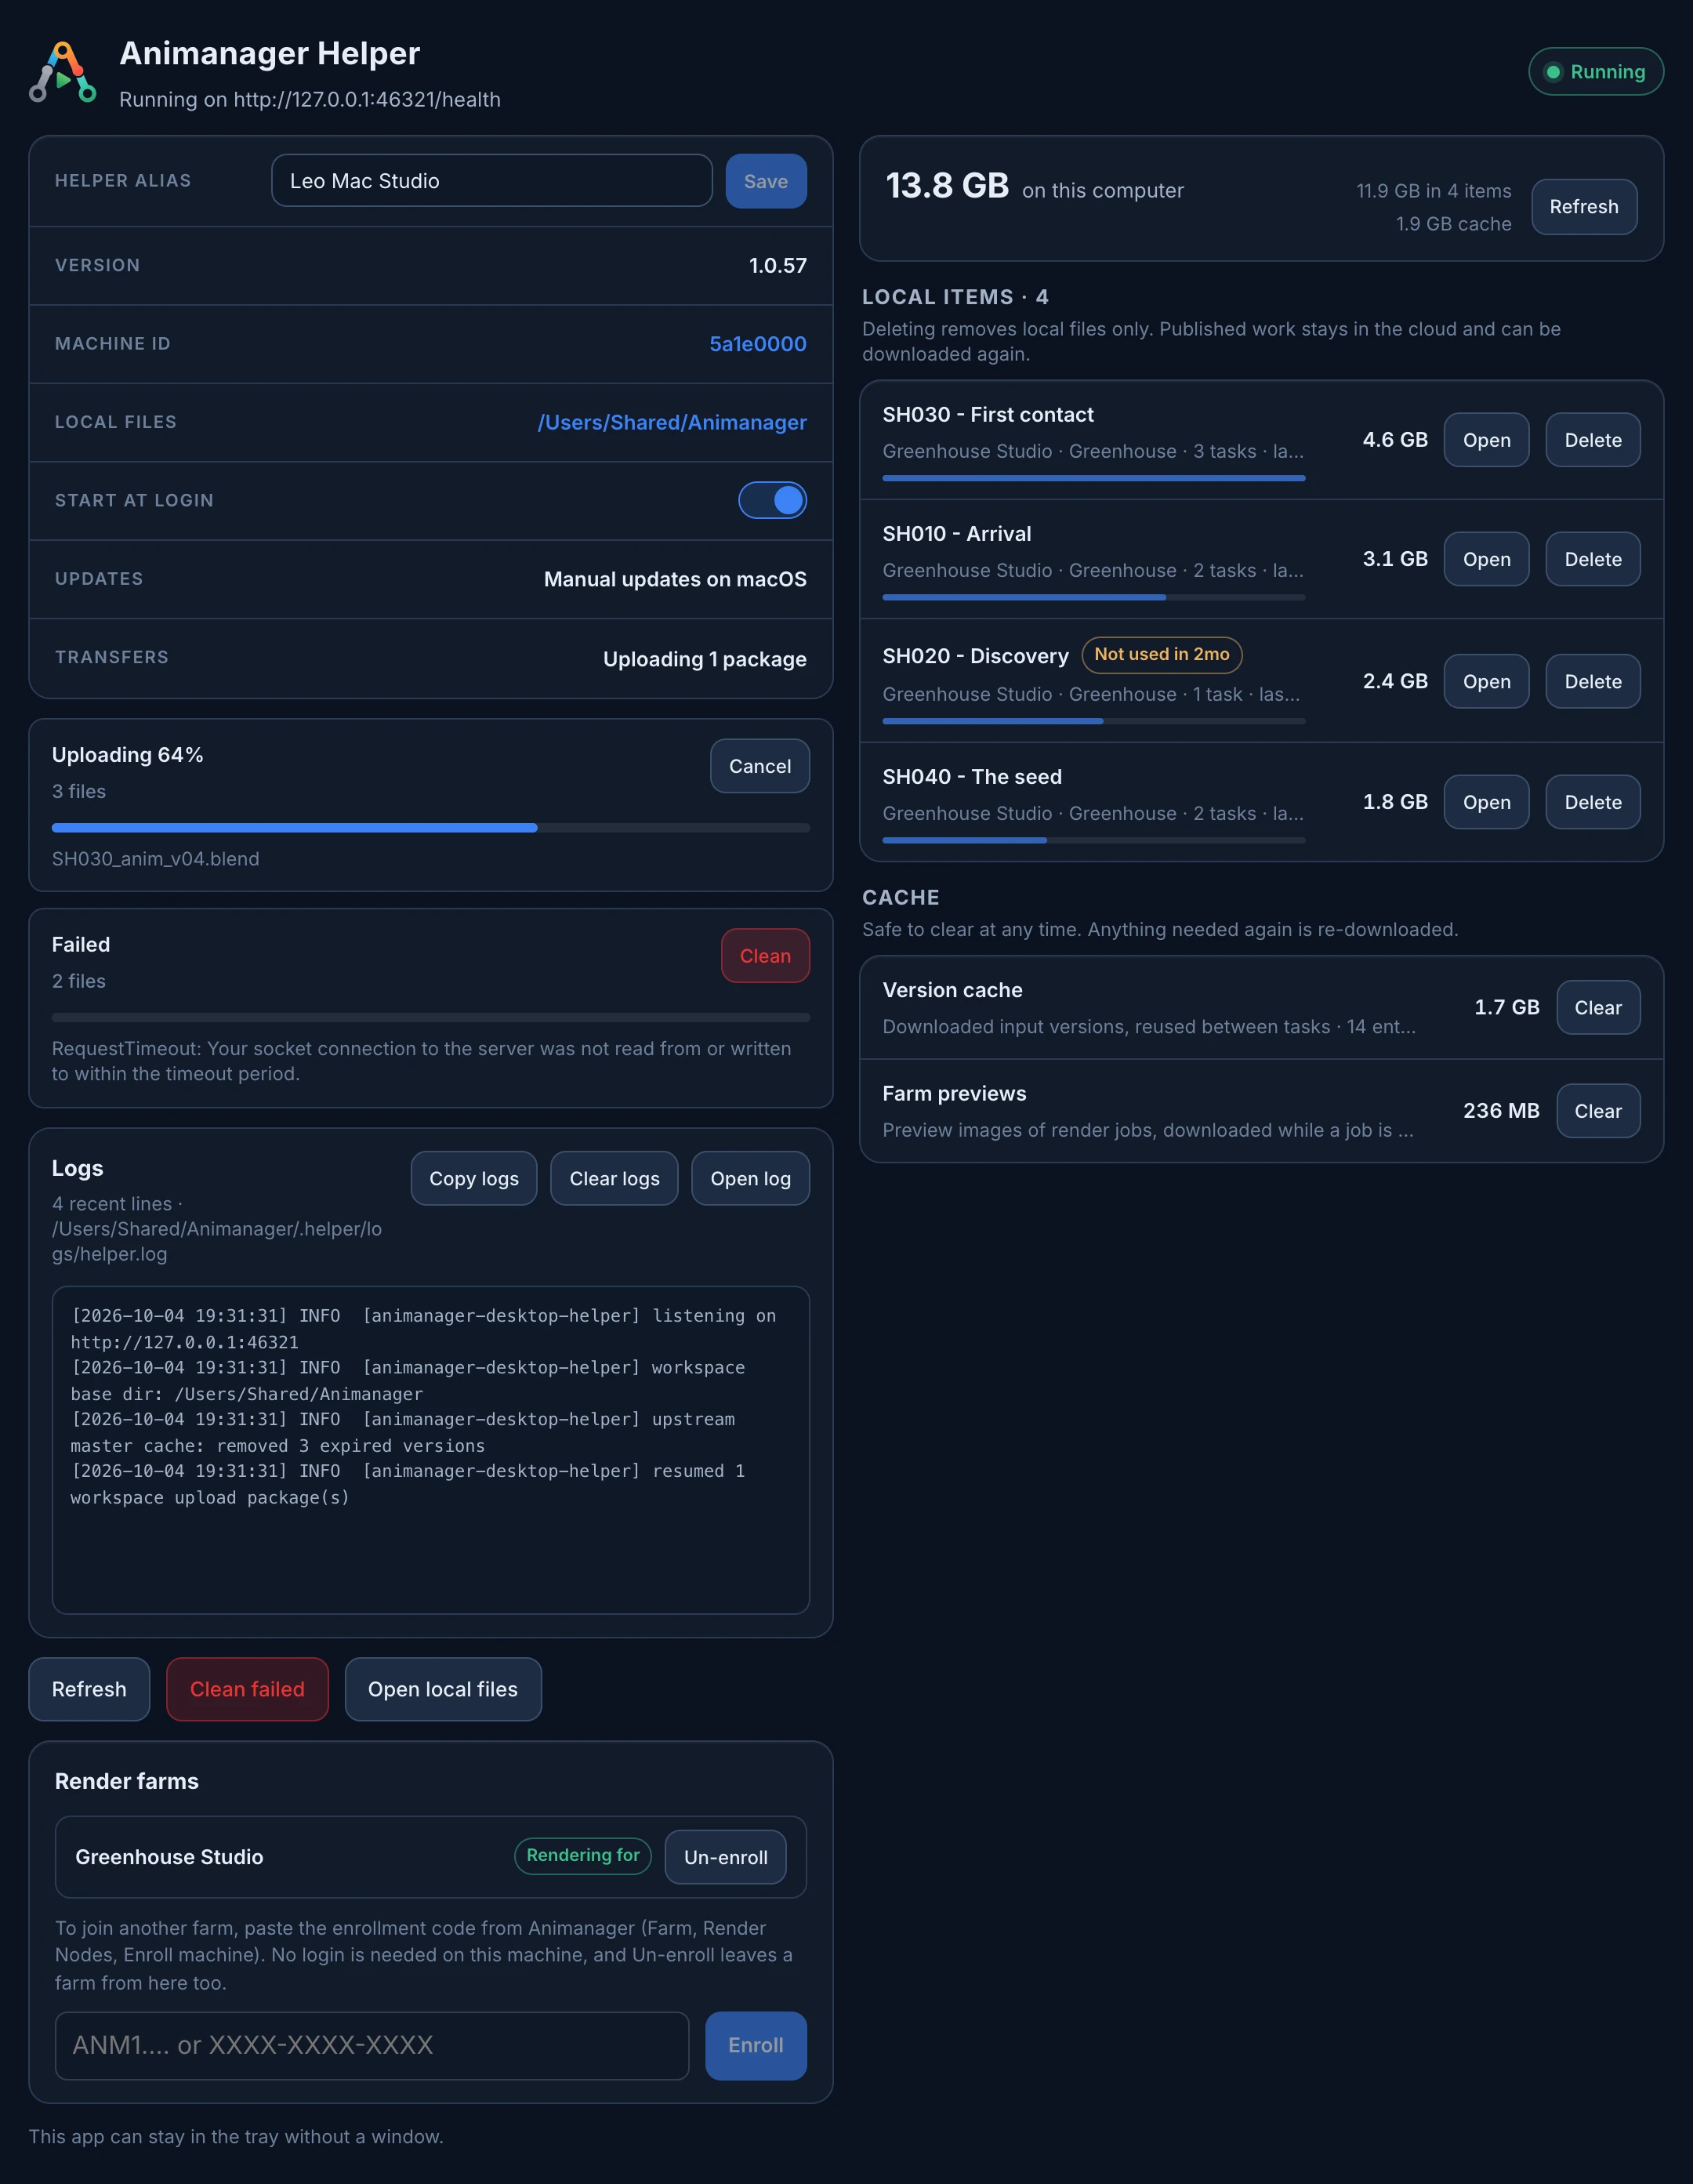Refresh the storage usage summary
Screen dimensions: 1693x2184
(1584, 207)
